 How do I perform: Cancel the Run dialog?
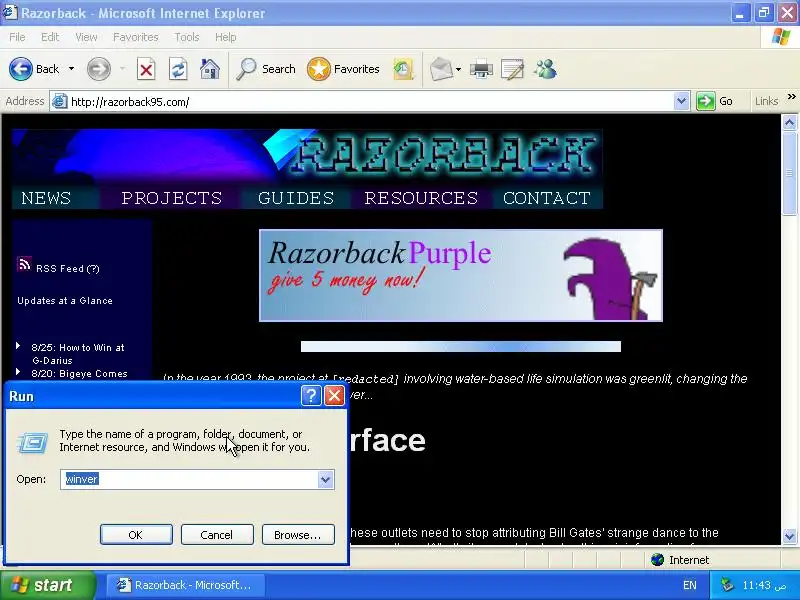216,535
